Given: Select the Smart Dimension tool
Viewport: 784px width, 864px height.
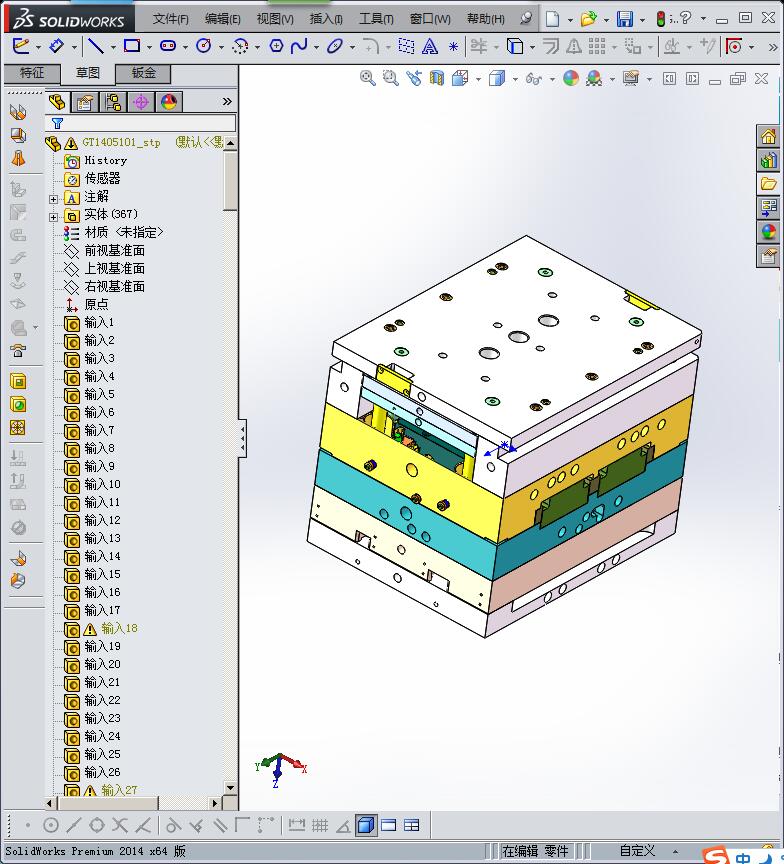Looking at the screenshot, I should point(56,46).
